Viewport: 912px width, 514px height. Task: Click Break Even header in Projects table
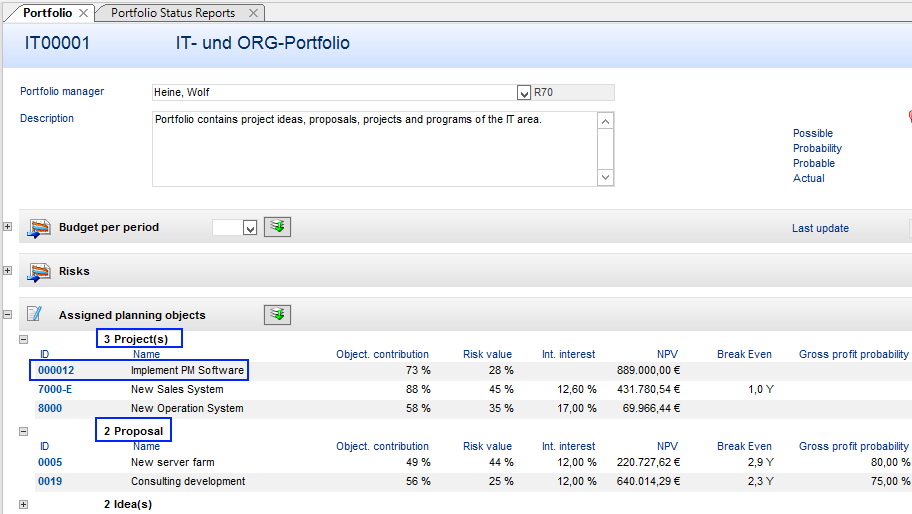(x=744, y=354)
